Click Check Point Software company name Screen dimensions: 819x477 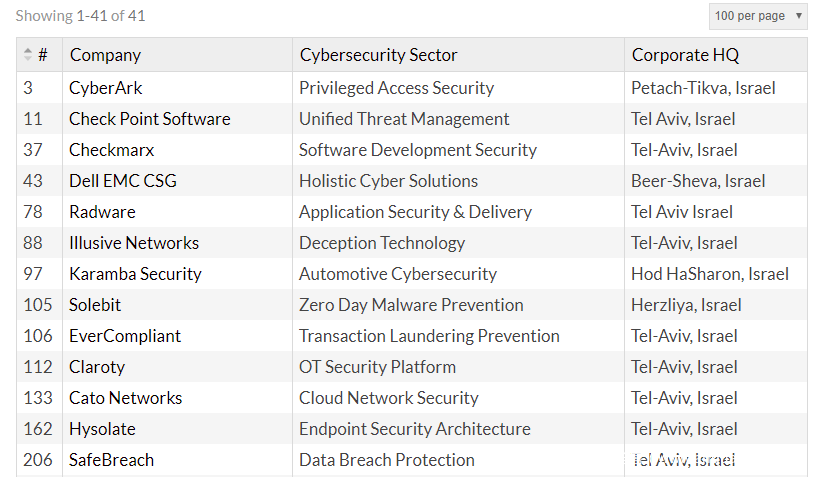pyautogui.click(x=149, y=119)
